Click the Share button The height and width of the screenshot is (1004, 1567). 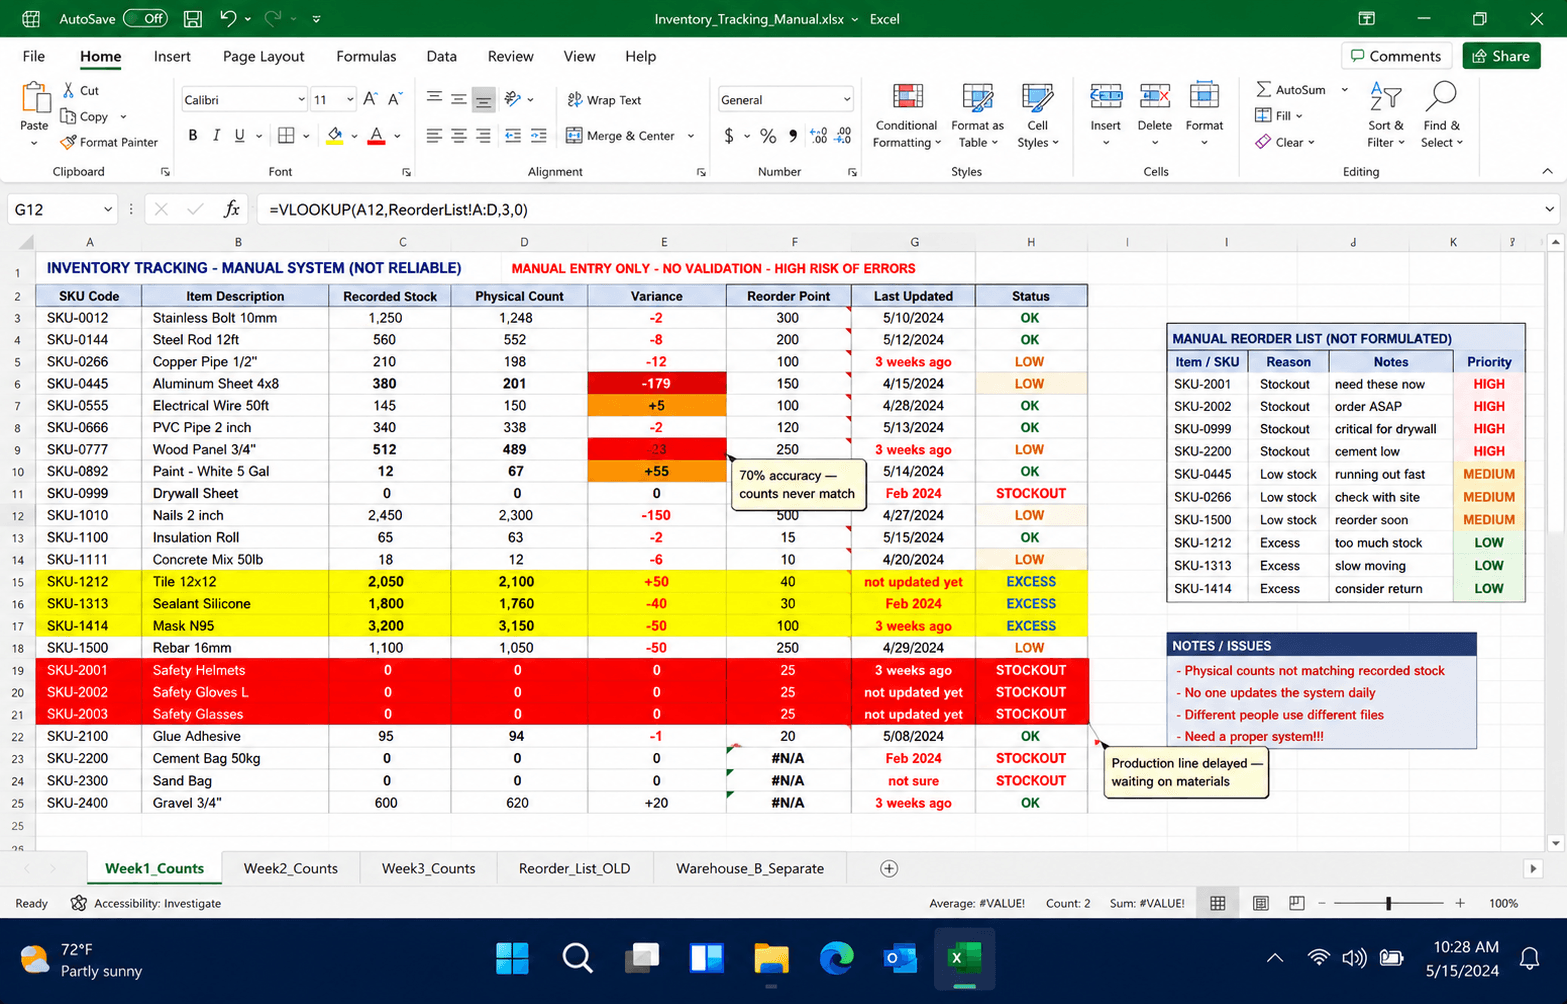pos(1501,56)
